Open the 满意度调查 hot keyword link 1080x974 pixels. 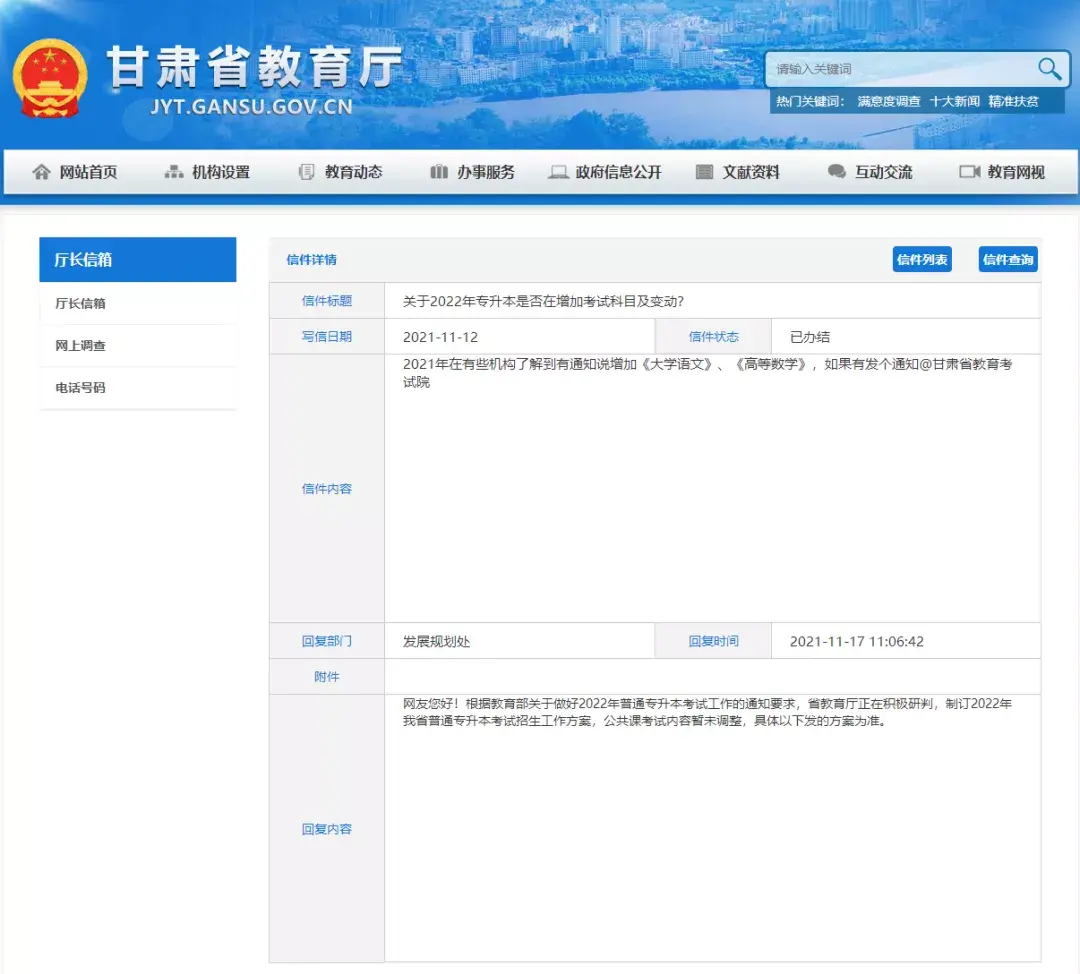pos(885,101)
